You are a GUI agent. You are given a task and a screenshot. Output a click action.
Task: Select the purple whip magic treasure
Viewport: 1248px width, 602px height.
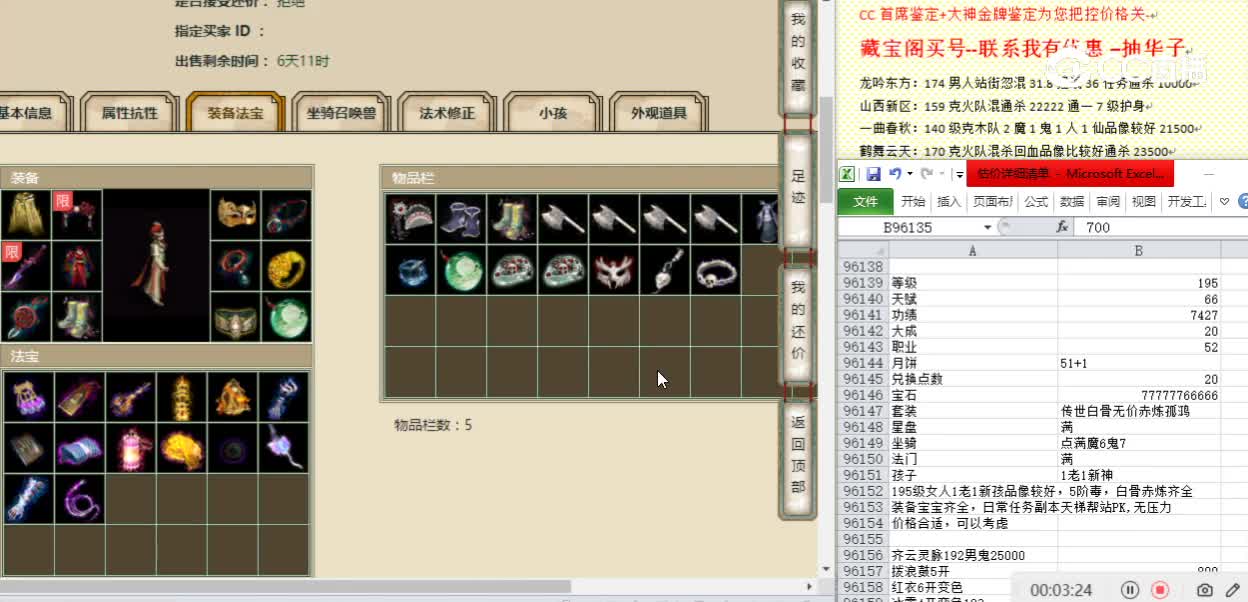pyautogui.click(x=79, y=498)
